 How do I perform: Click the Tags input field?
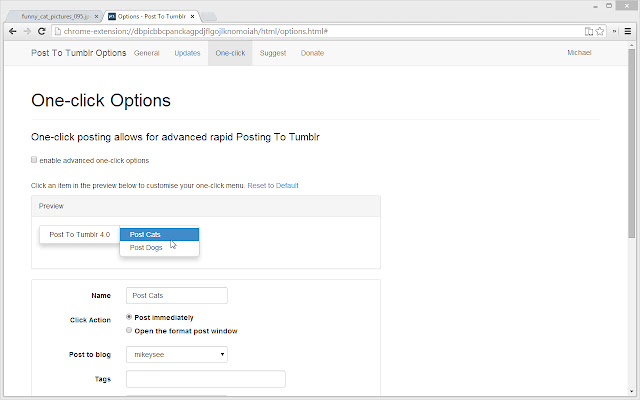click(206, 379)
